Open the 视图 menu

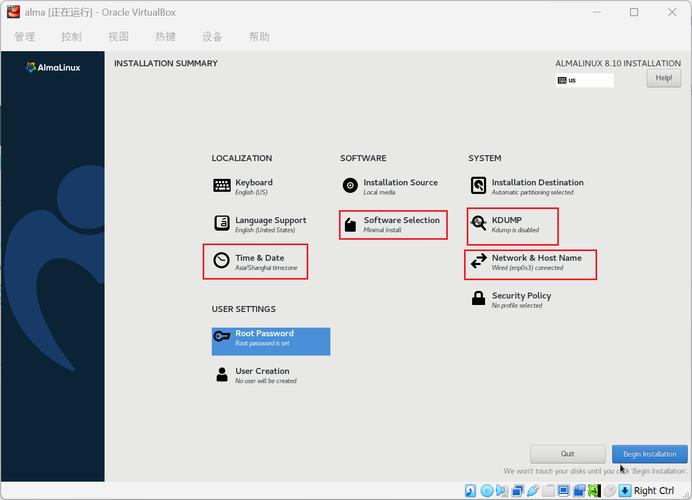[x=118, y=37]
